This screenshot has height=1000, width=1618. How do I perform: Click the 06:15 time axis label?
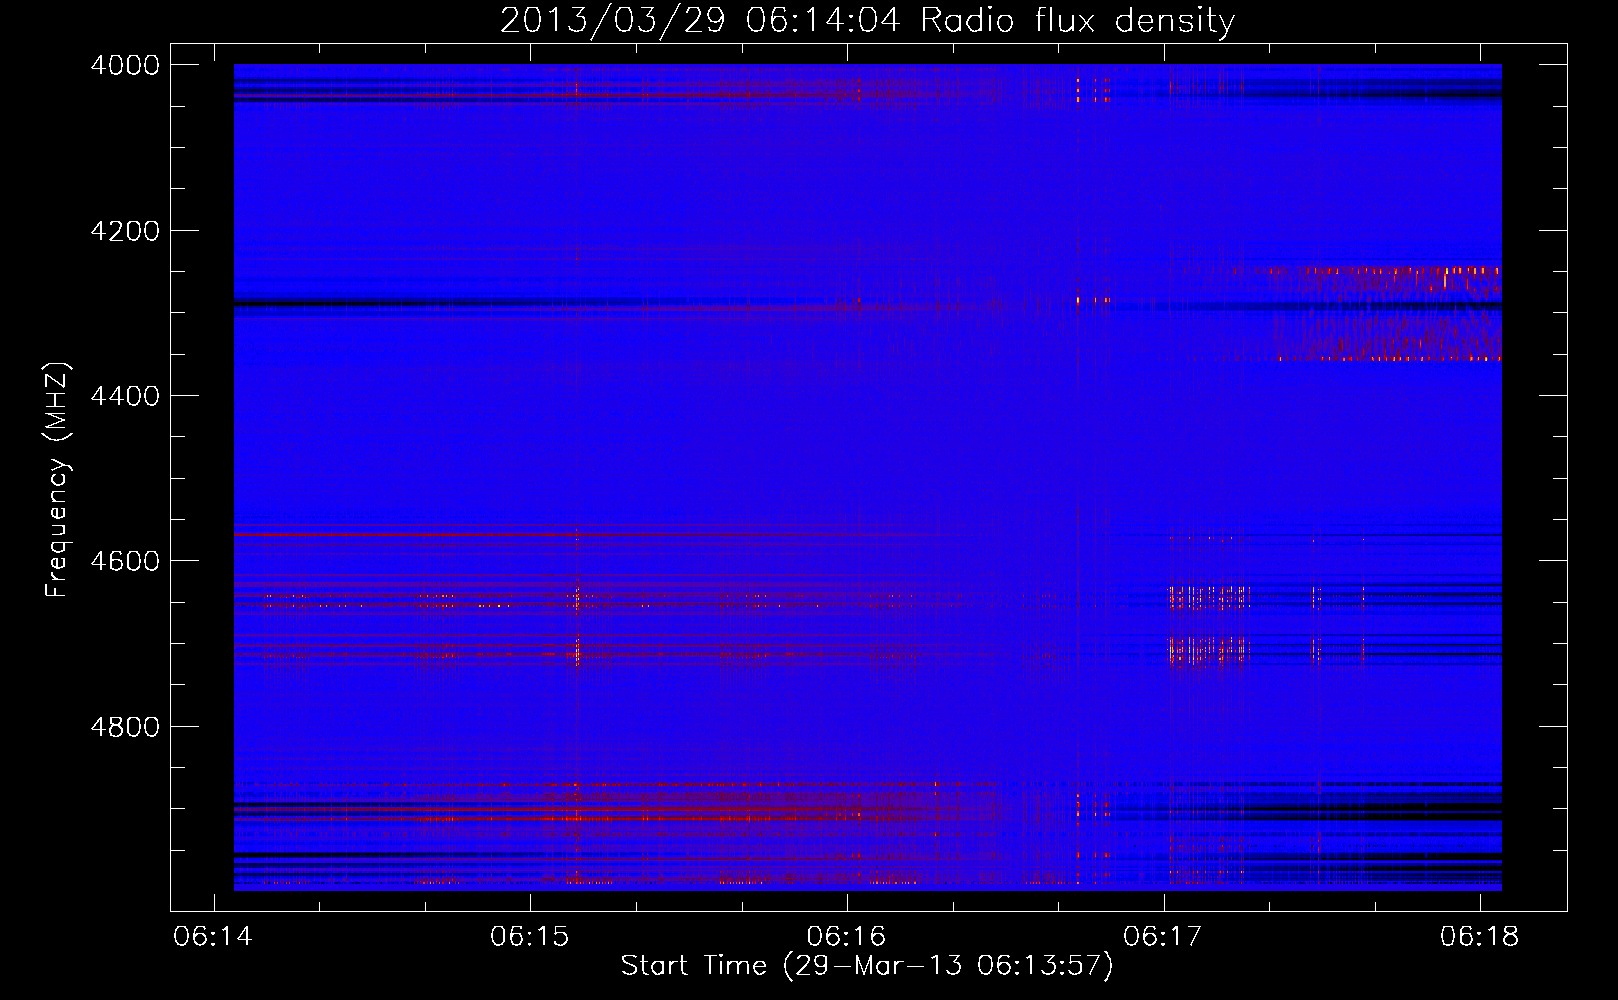tap(530, 937)
